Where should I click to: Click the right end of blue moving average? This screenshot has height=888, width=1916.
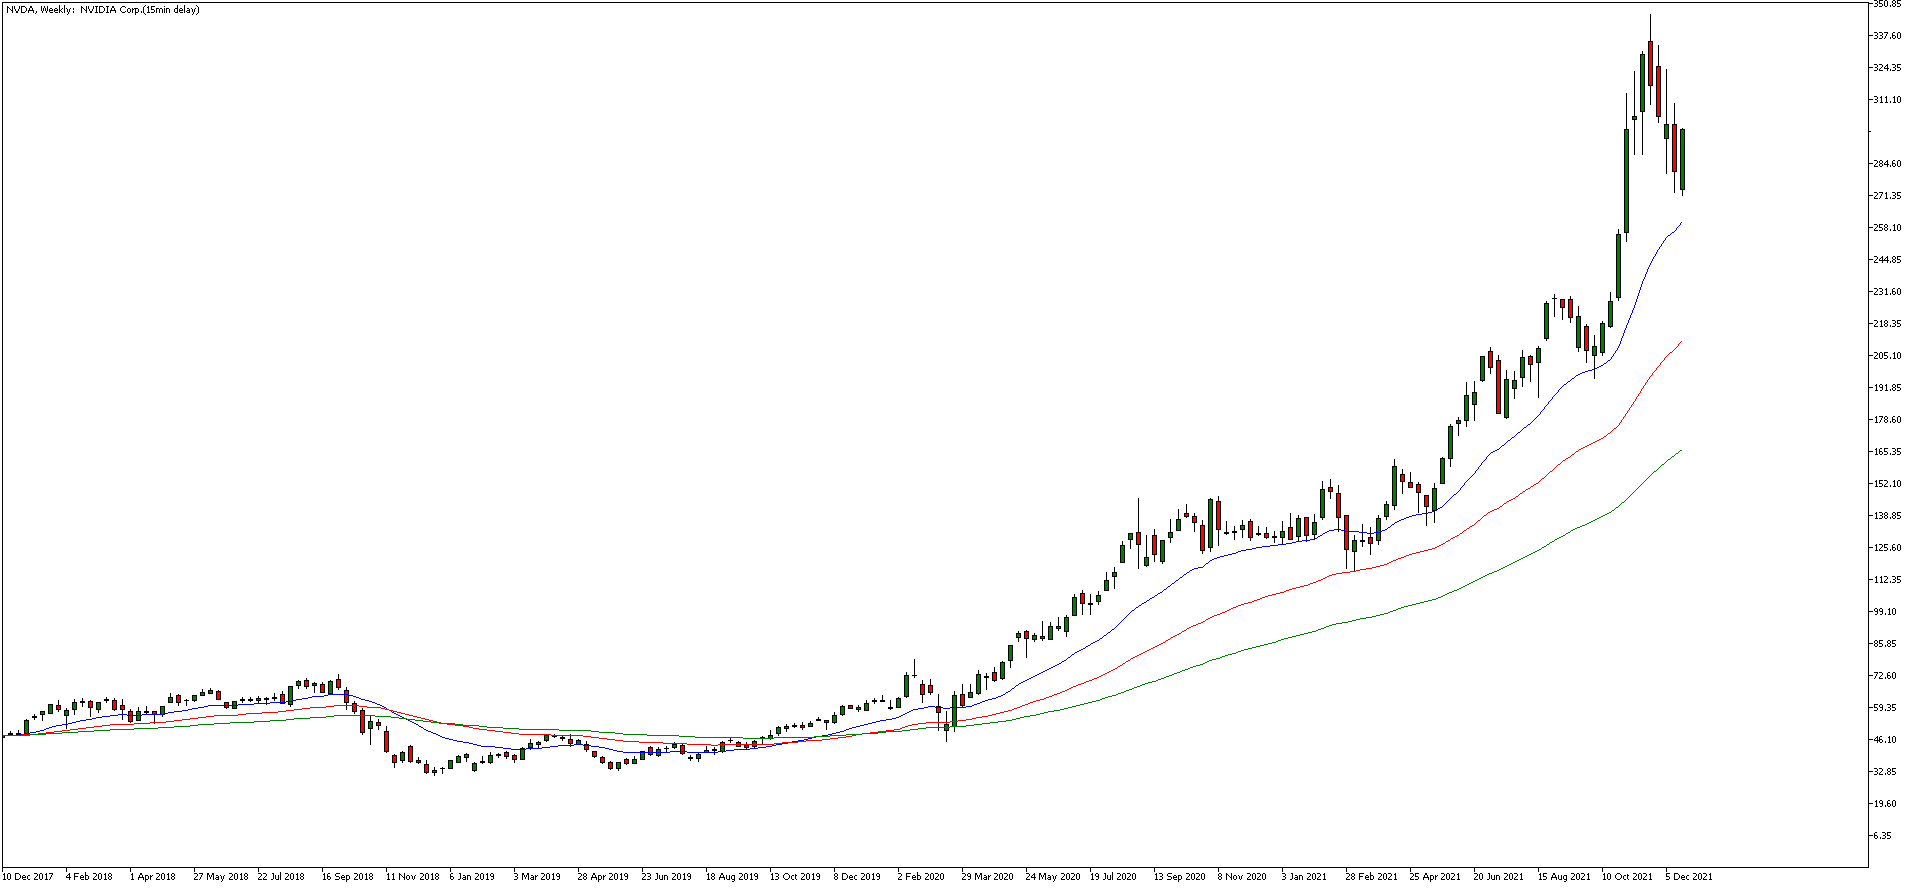(x=1681, y=223)
